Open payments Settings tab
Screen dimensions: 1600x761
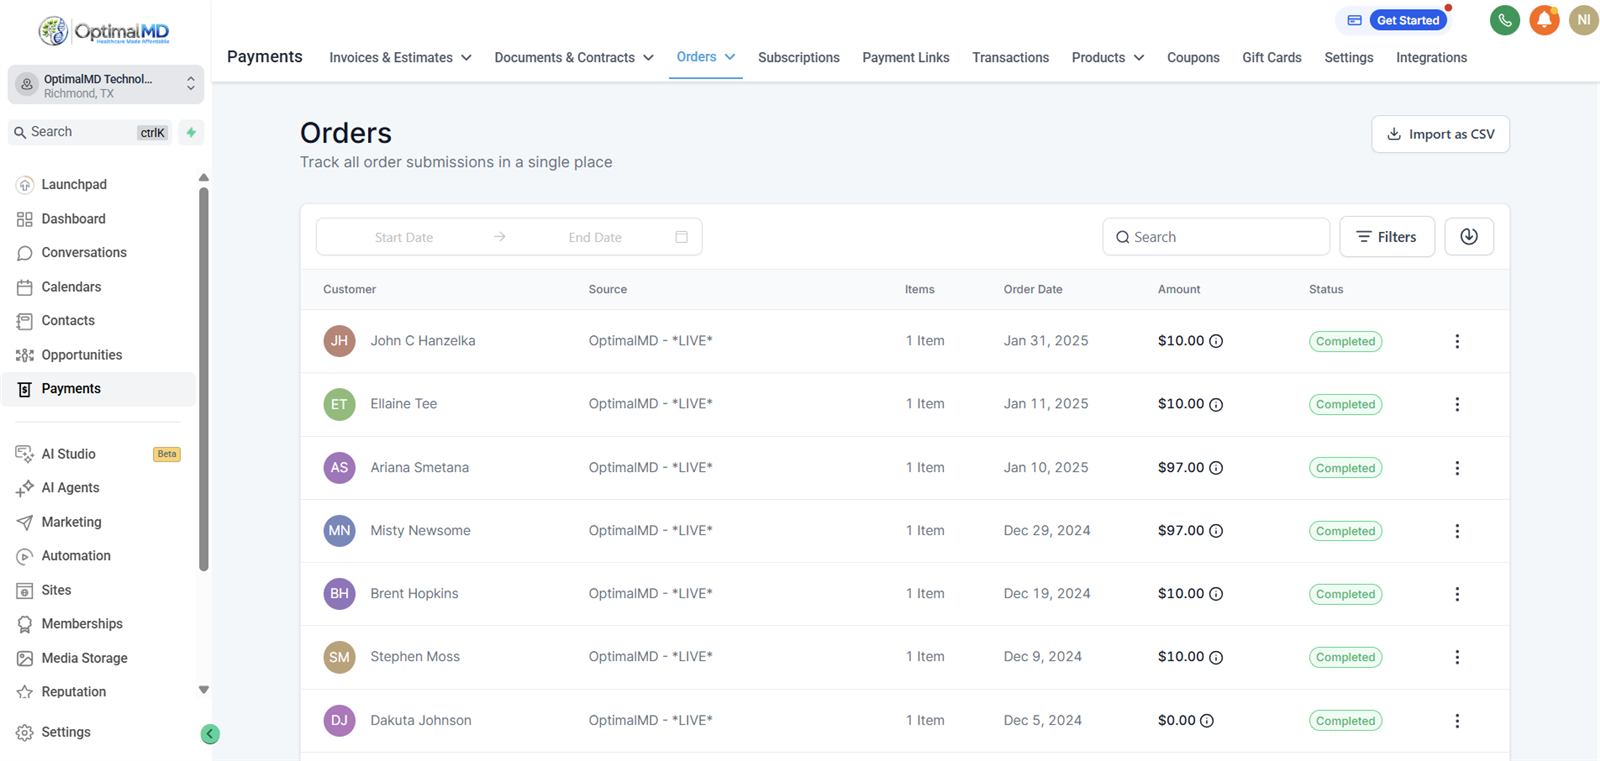[1349, 58]
